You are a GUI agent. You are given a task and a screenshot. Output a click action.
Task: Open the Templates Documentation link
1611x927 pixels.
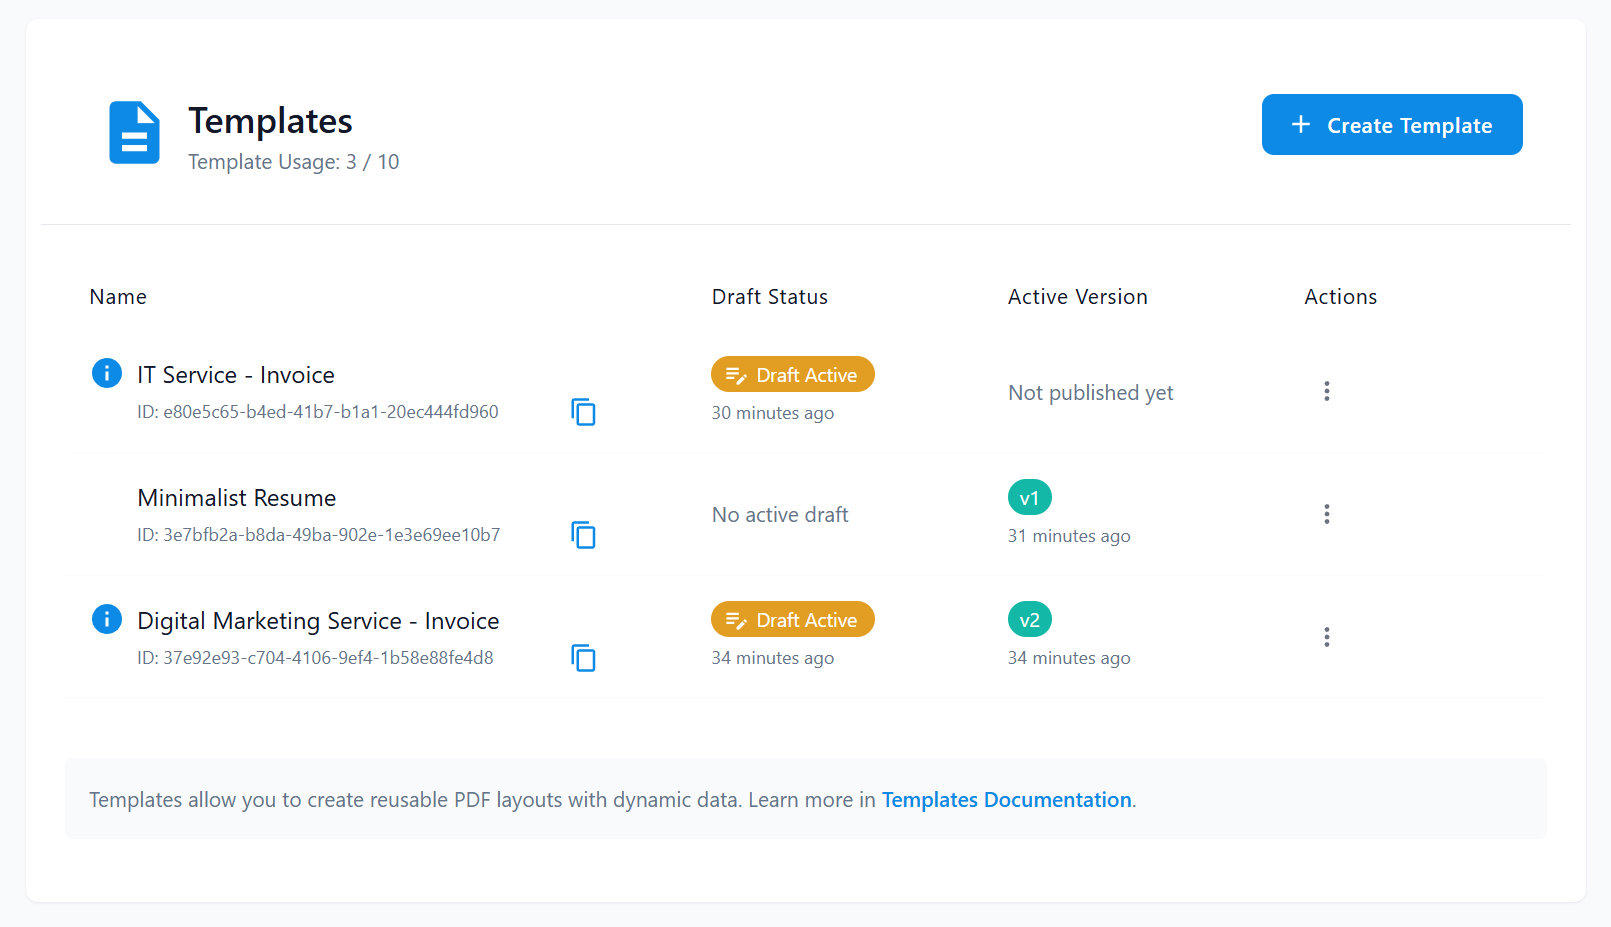click(x=1006, y=800)
